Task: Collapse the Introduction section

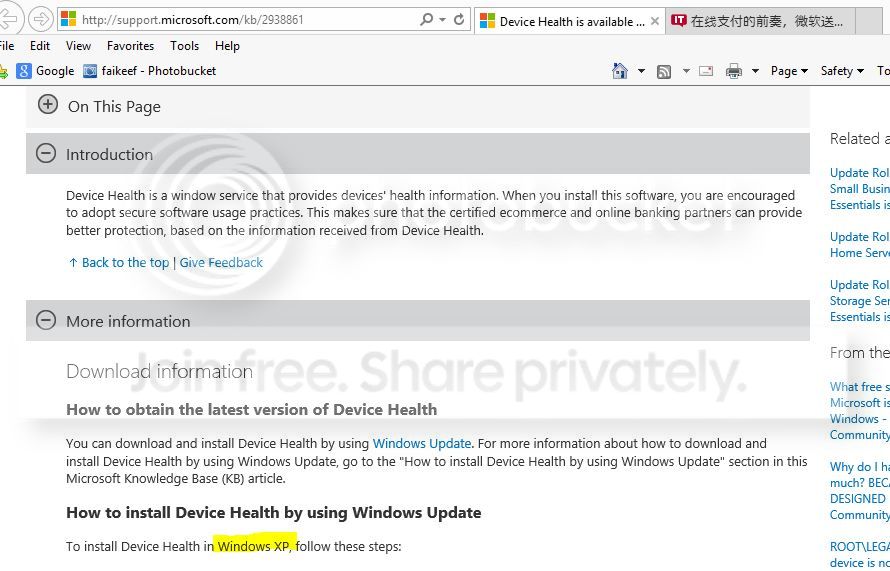Action: (46, 153)
